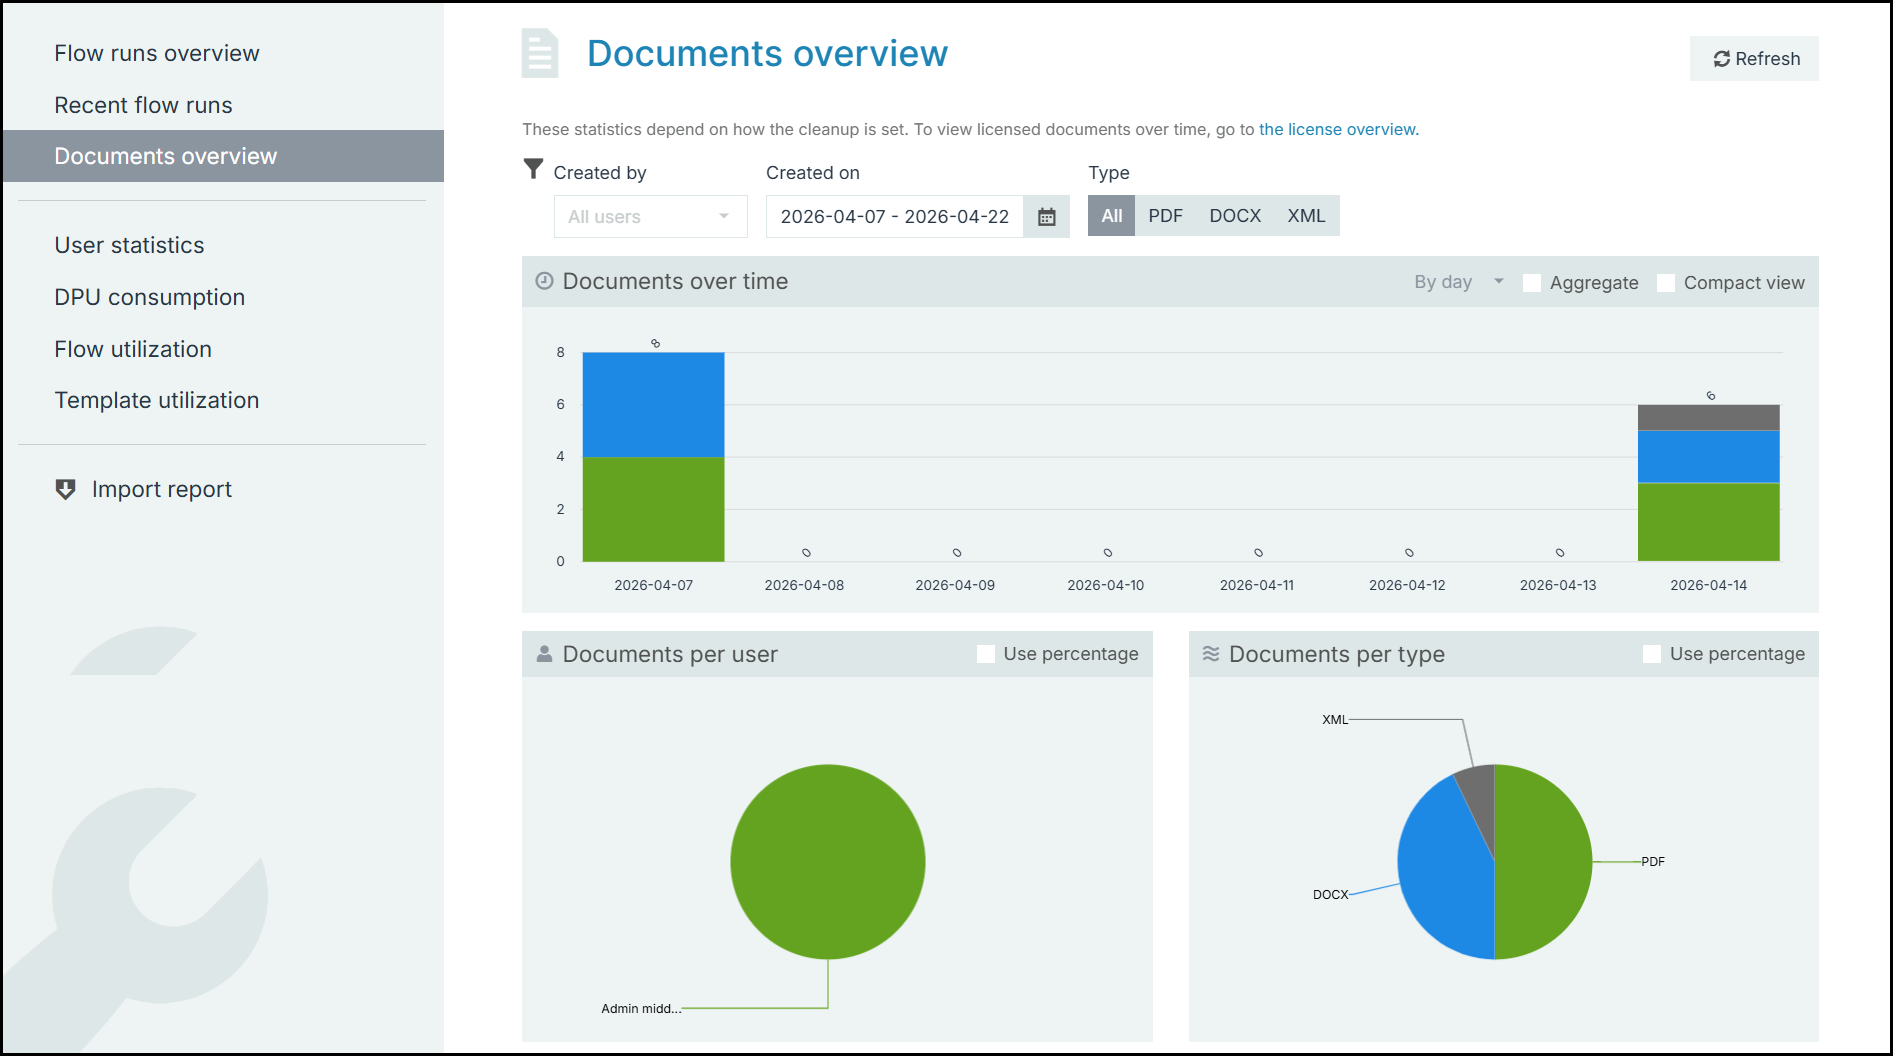Enable the Compact view checkbox

point(1665,283)
